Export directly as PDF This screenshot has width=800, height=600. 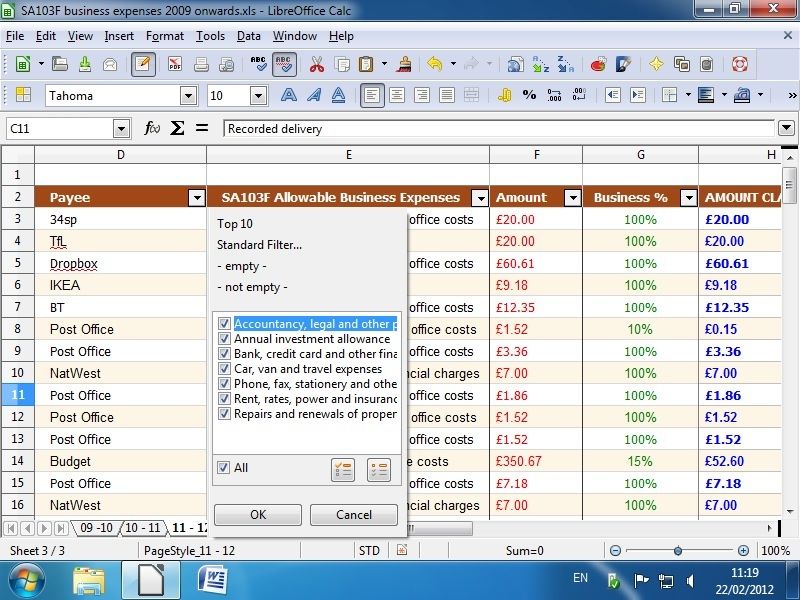click(x=175, y=64)
